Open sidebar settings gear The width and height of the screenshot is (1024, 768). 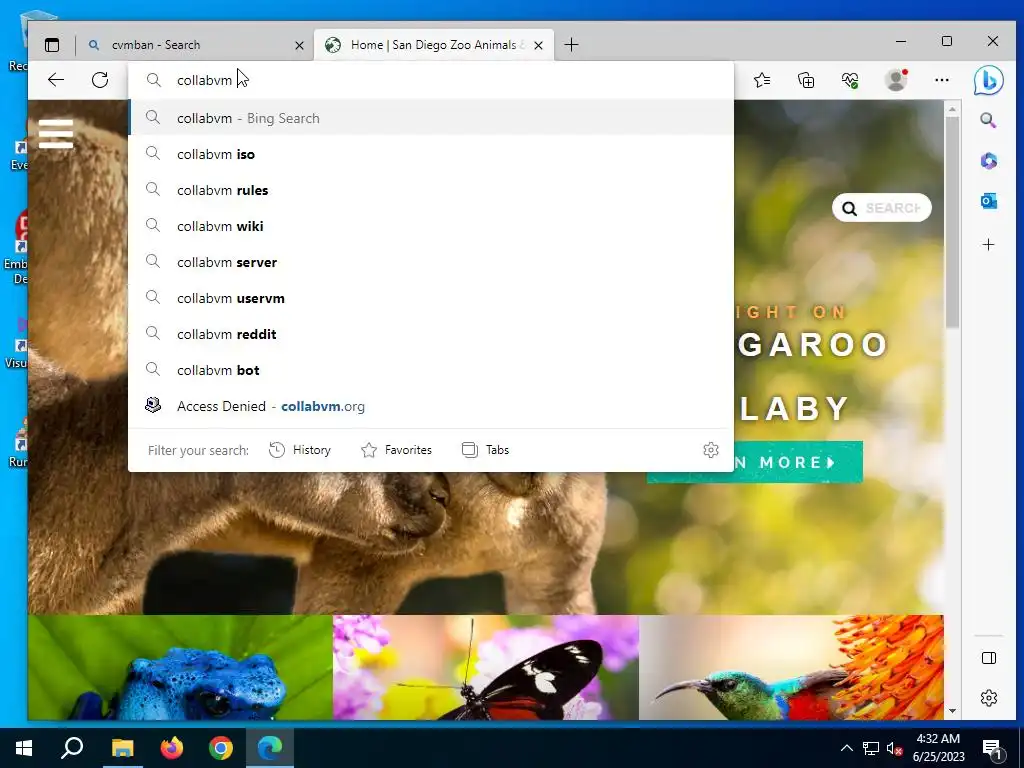(989, 697)
